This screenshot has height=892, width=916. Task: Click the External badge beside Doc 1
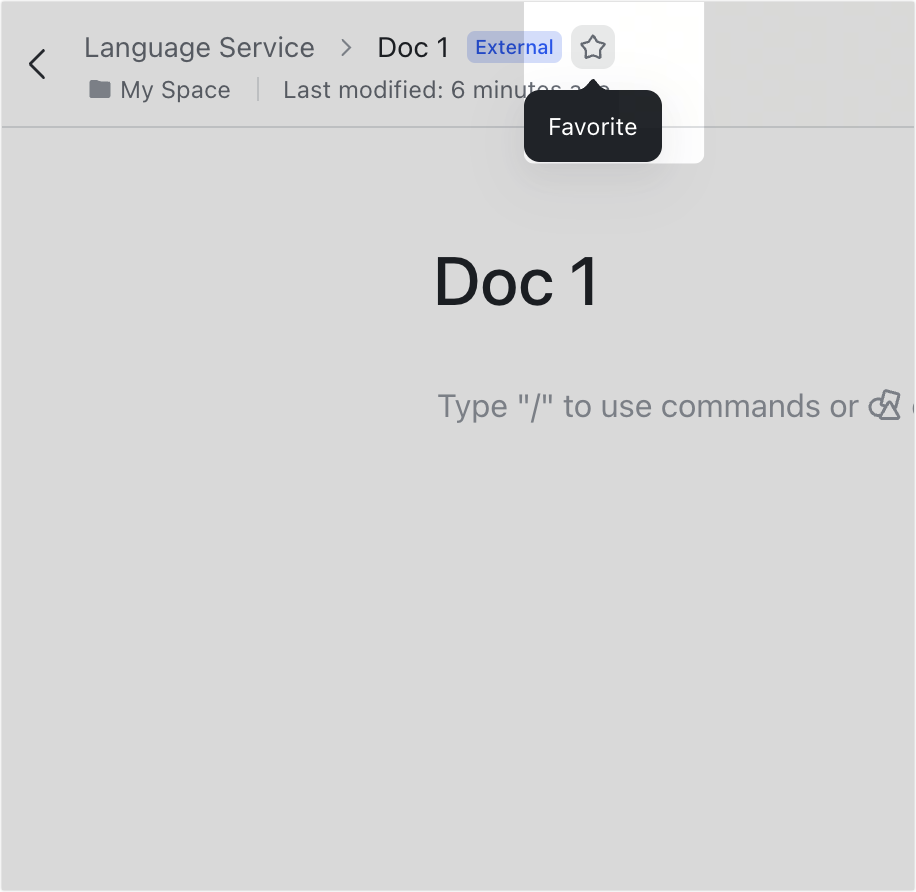tap(514, 47)
